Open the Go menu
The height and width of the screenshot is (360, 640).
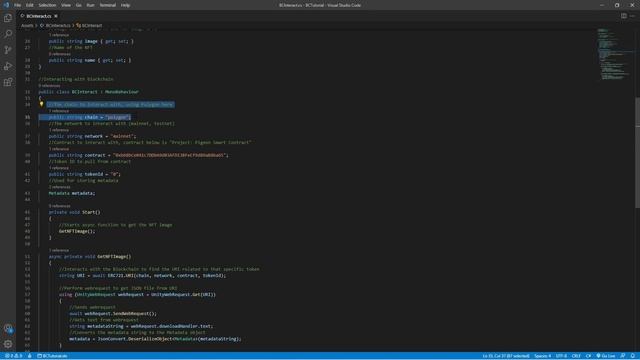pyautogui.click(x=79, y=5)
